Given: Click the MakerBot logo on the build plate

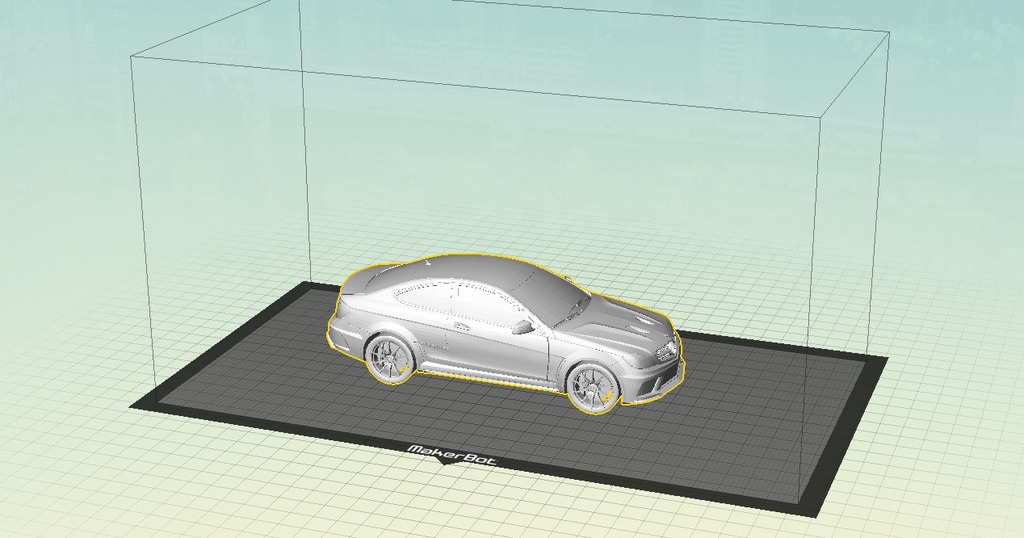Looking at the screenshot, I should 452,454.
